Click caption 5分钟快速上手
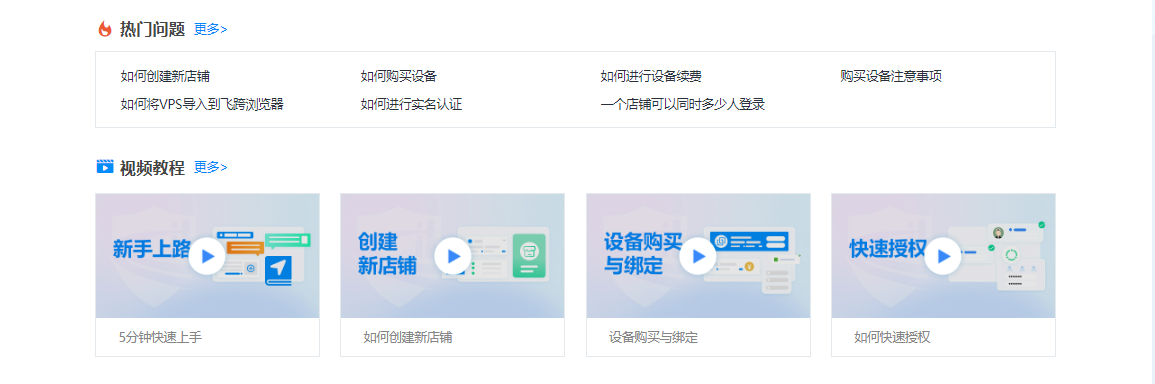The width and height of the screenshot is (1155, 384). coord(161,338)
